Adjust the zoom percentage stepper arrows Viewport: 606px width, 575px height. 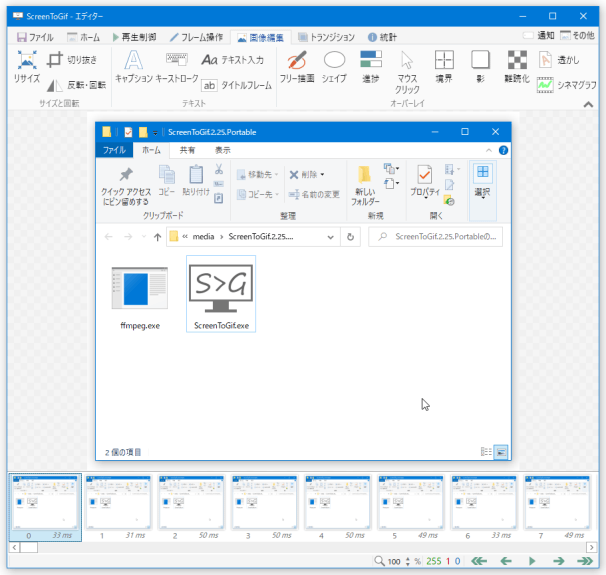pyautogui.click(x=405, y=562)
